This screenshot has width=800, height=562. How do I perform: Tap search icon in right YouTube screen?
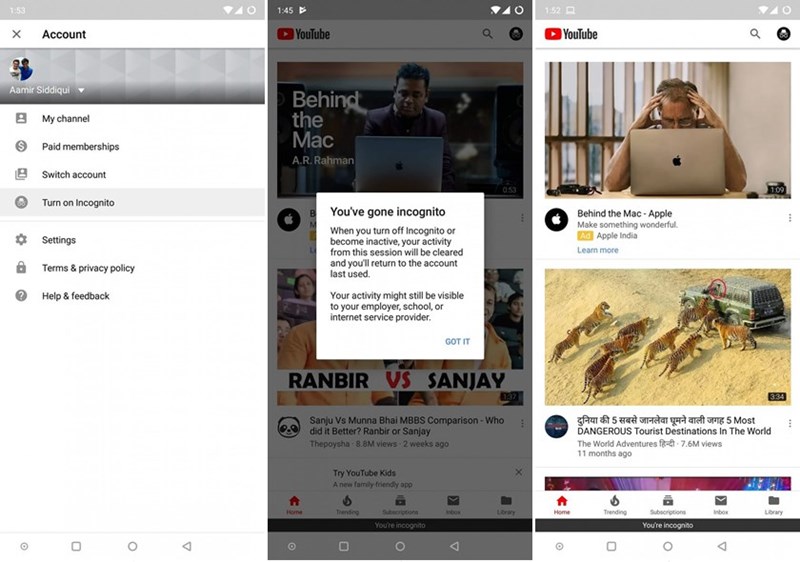pos(755,34)
